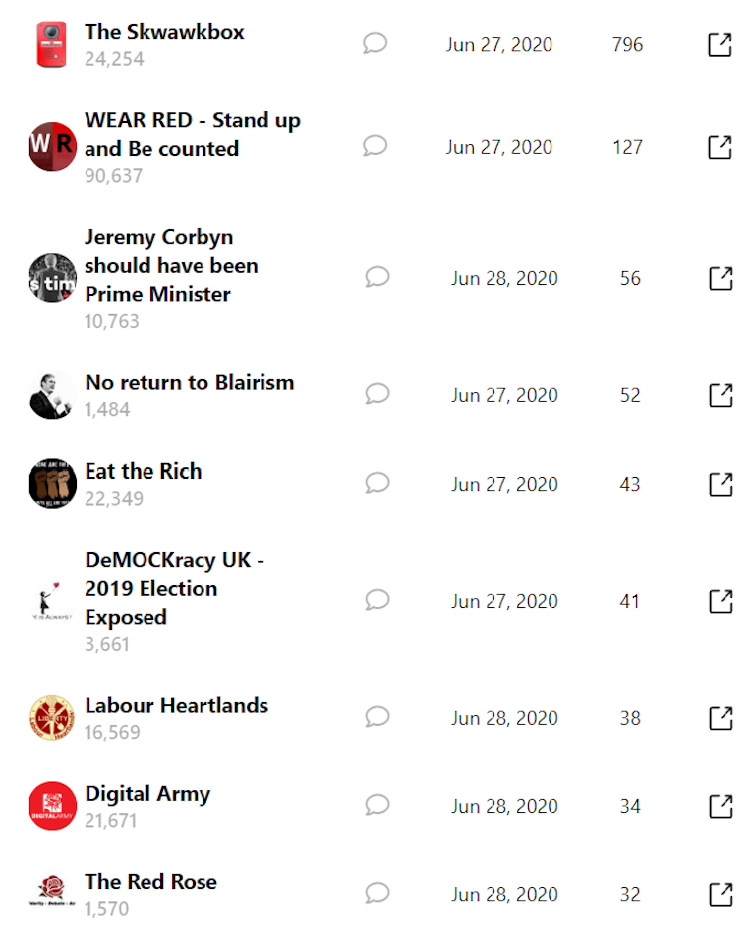Open external link for Digital Army
Image resolution: width=754 pixels, height=941 pixels.
click(720, 806)
